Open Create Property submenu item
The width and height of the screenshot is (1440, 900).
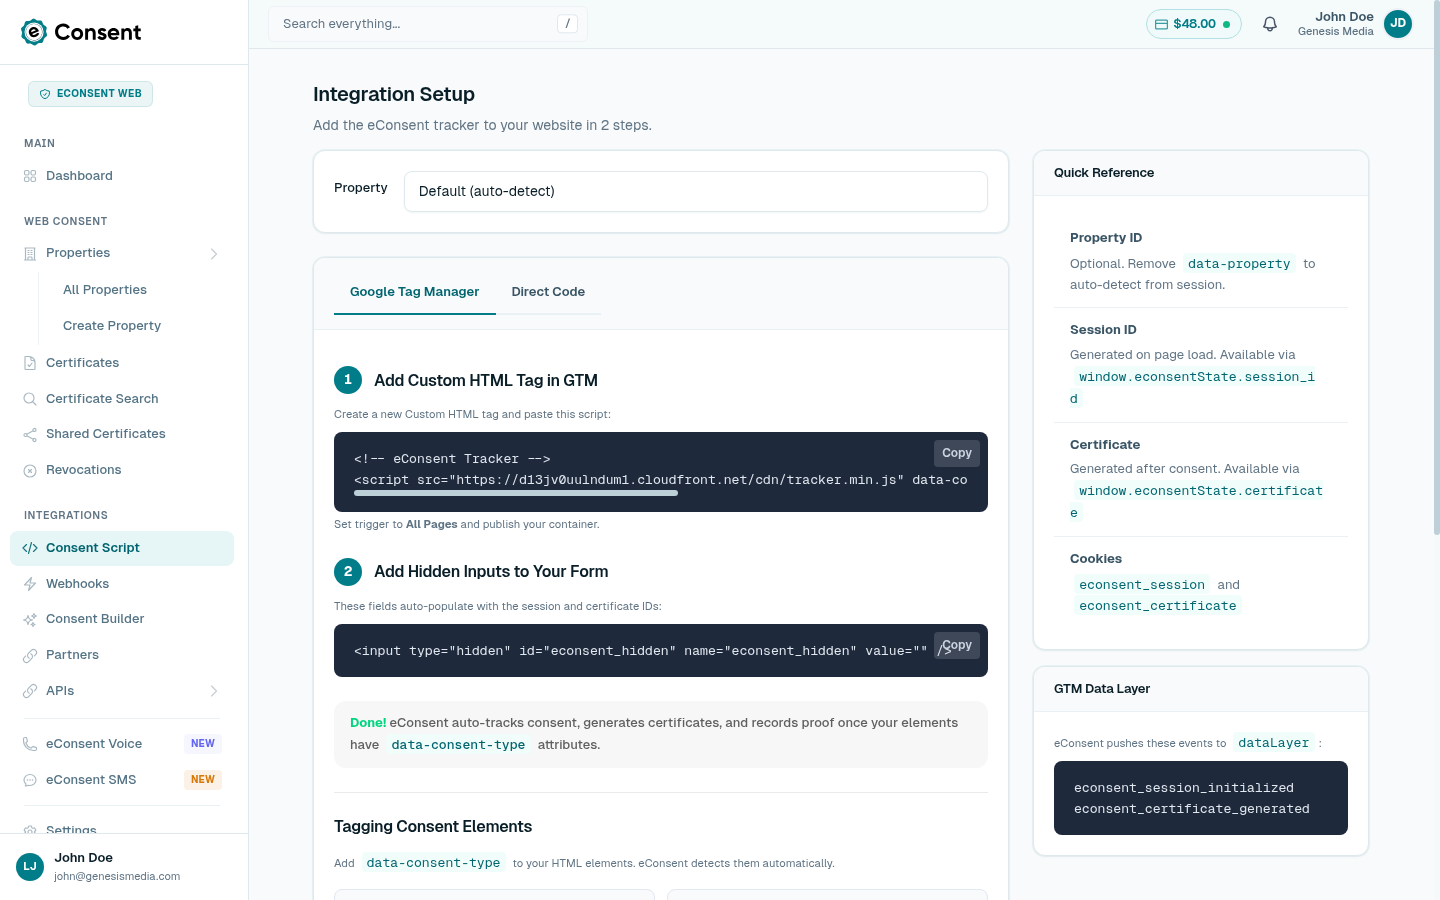[x=112, y=326]
